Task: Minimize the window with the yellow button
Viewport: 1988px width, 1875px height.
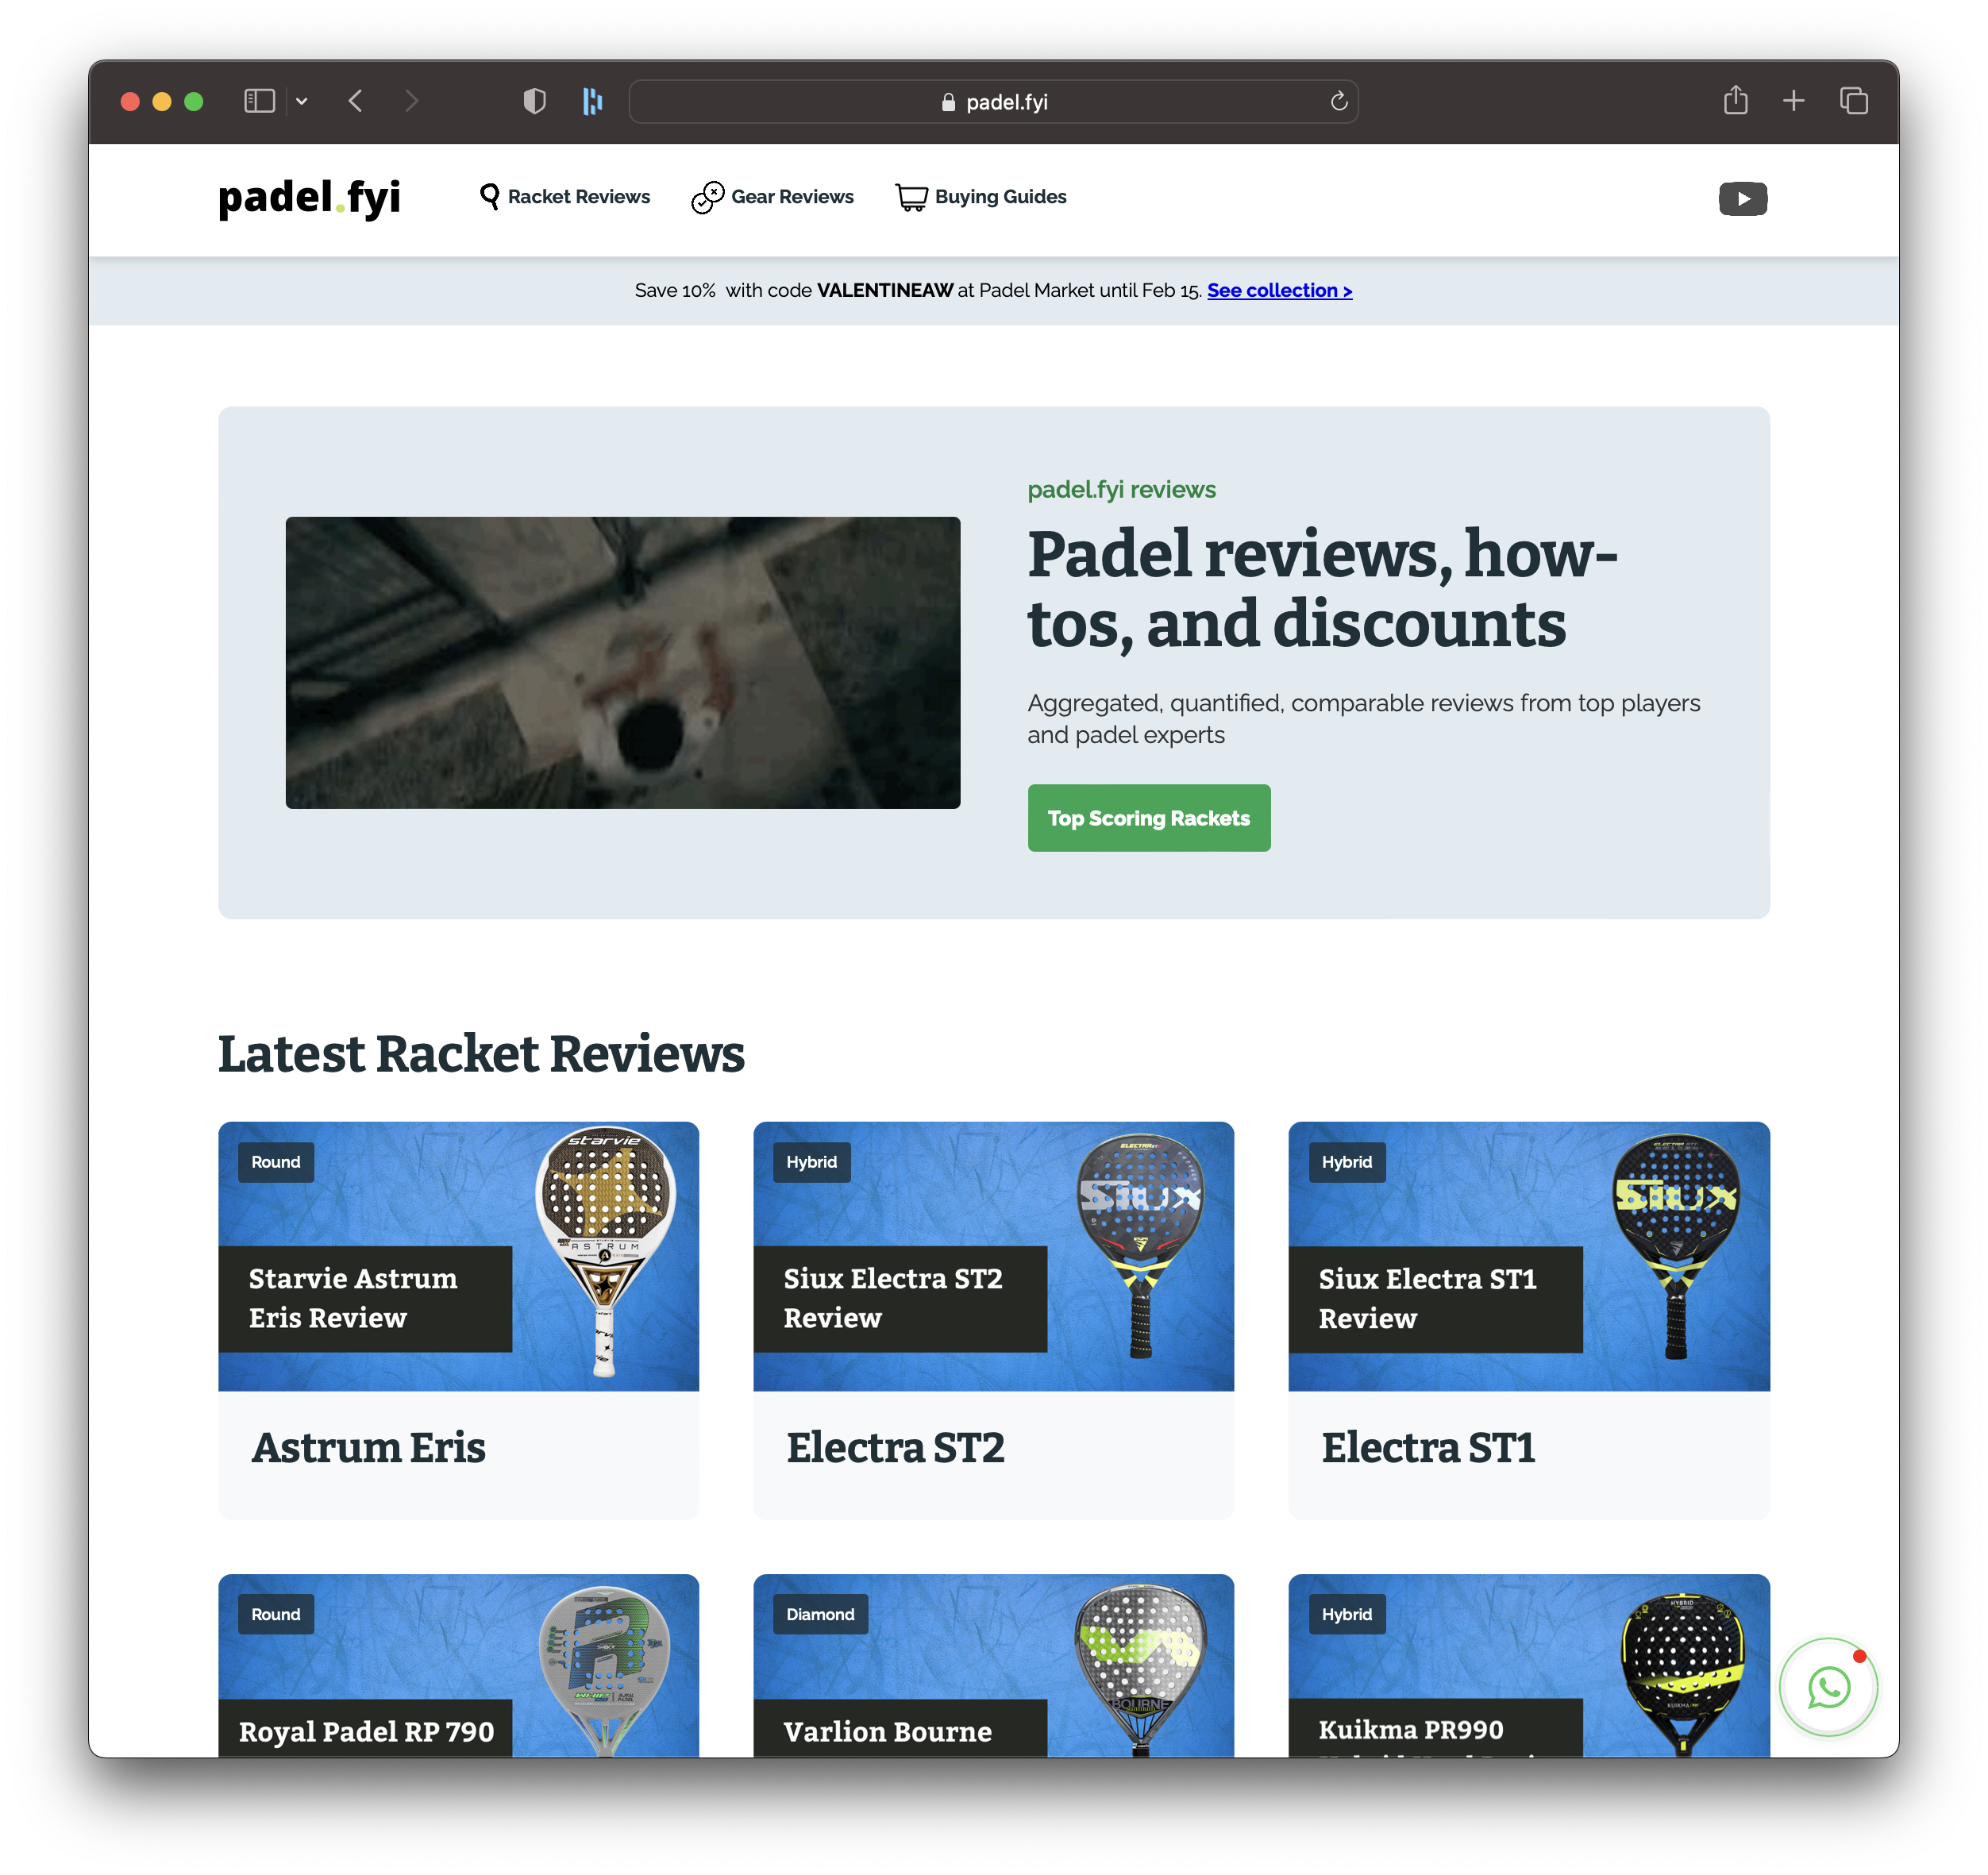Action: point(162,101)
